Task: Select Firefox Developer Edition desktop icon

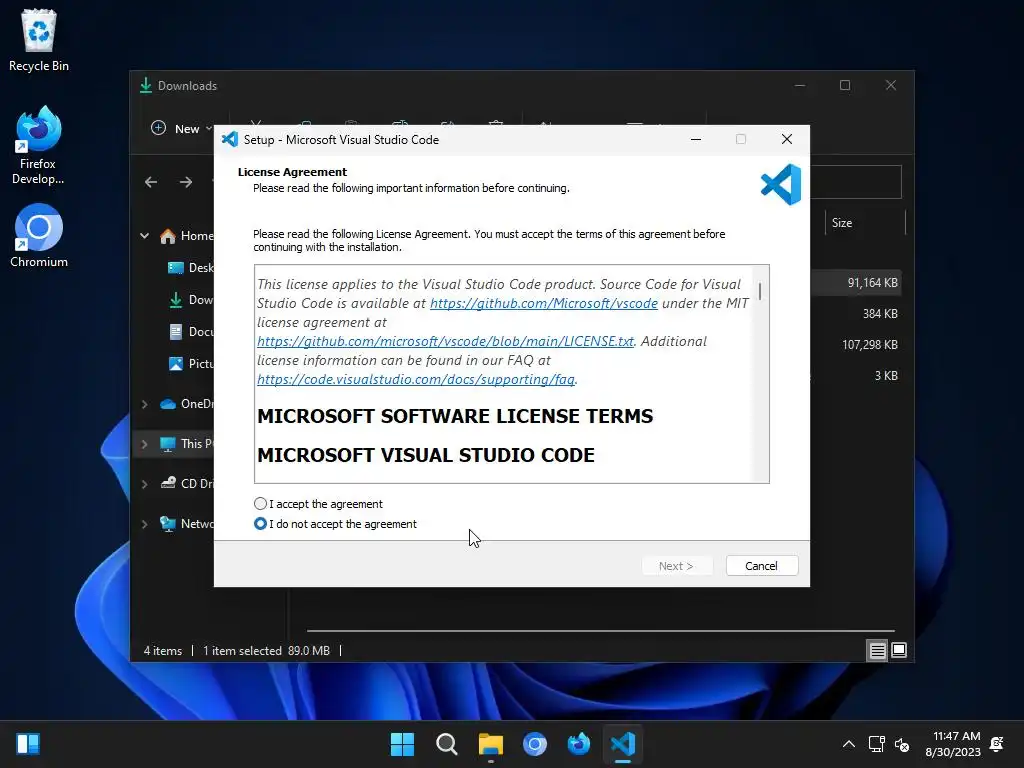Action: (x=39, y=145)
